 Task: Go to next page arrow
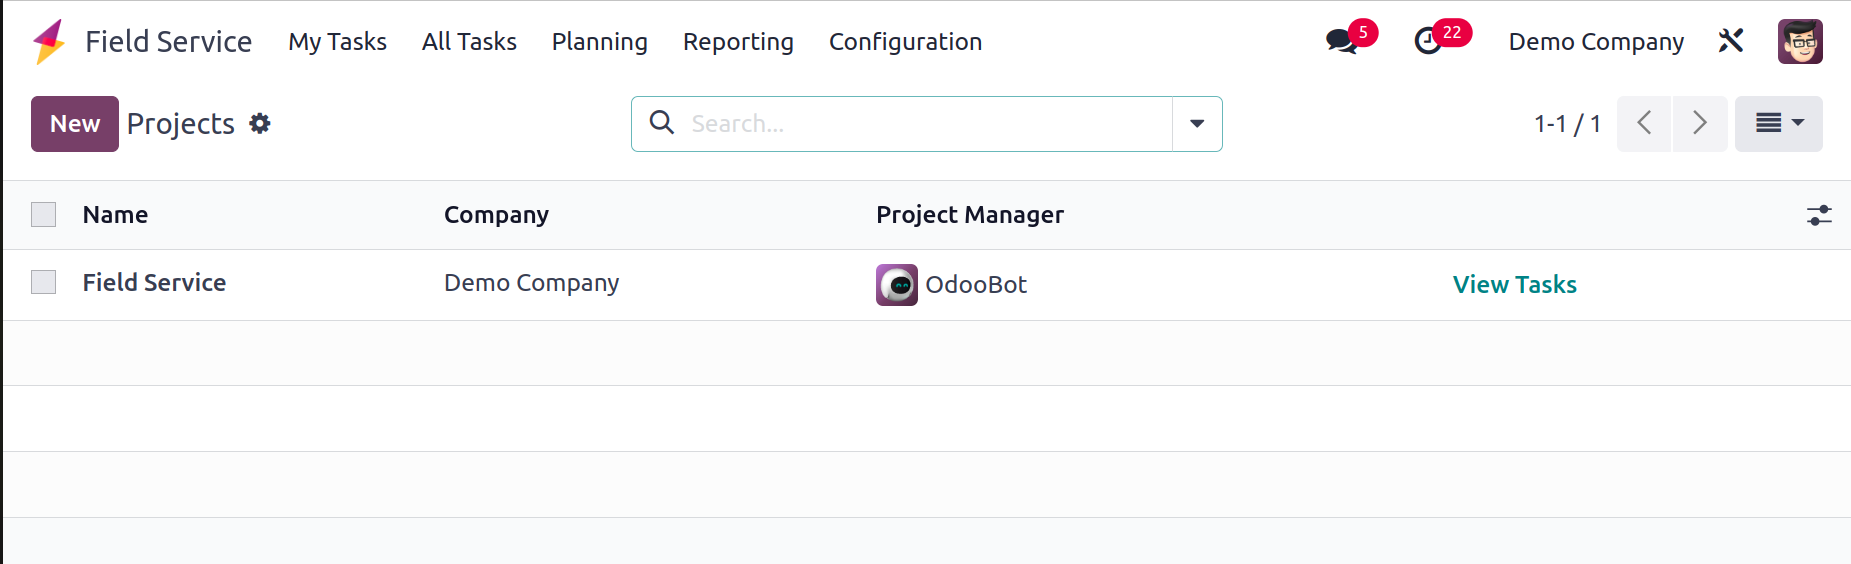click(1700, 124)
